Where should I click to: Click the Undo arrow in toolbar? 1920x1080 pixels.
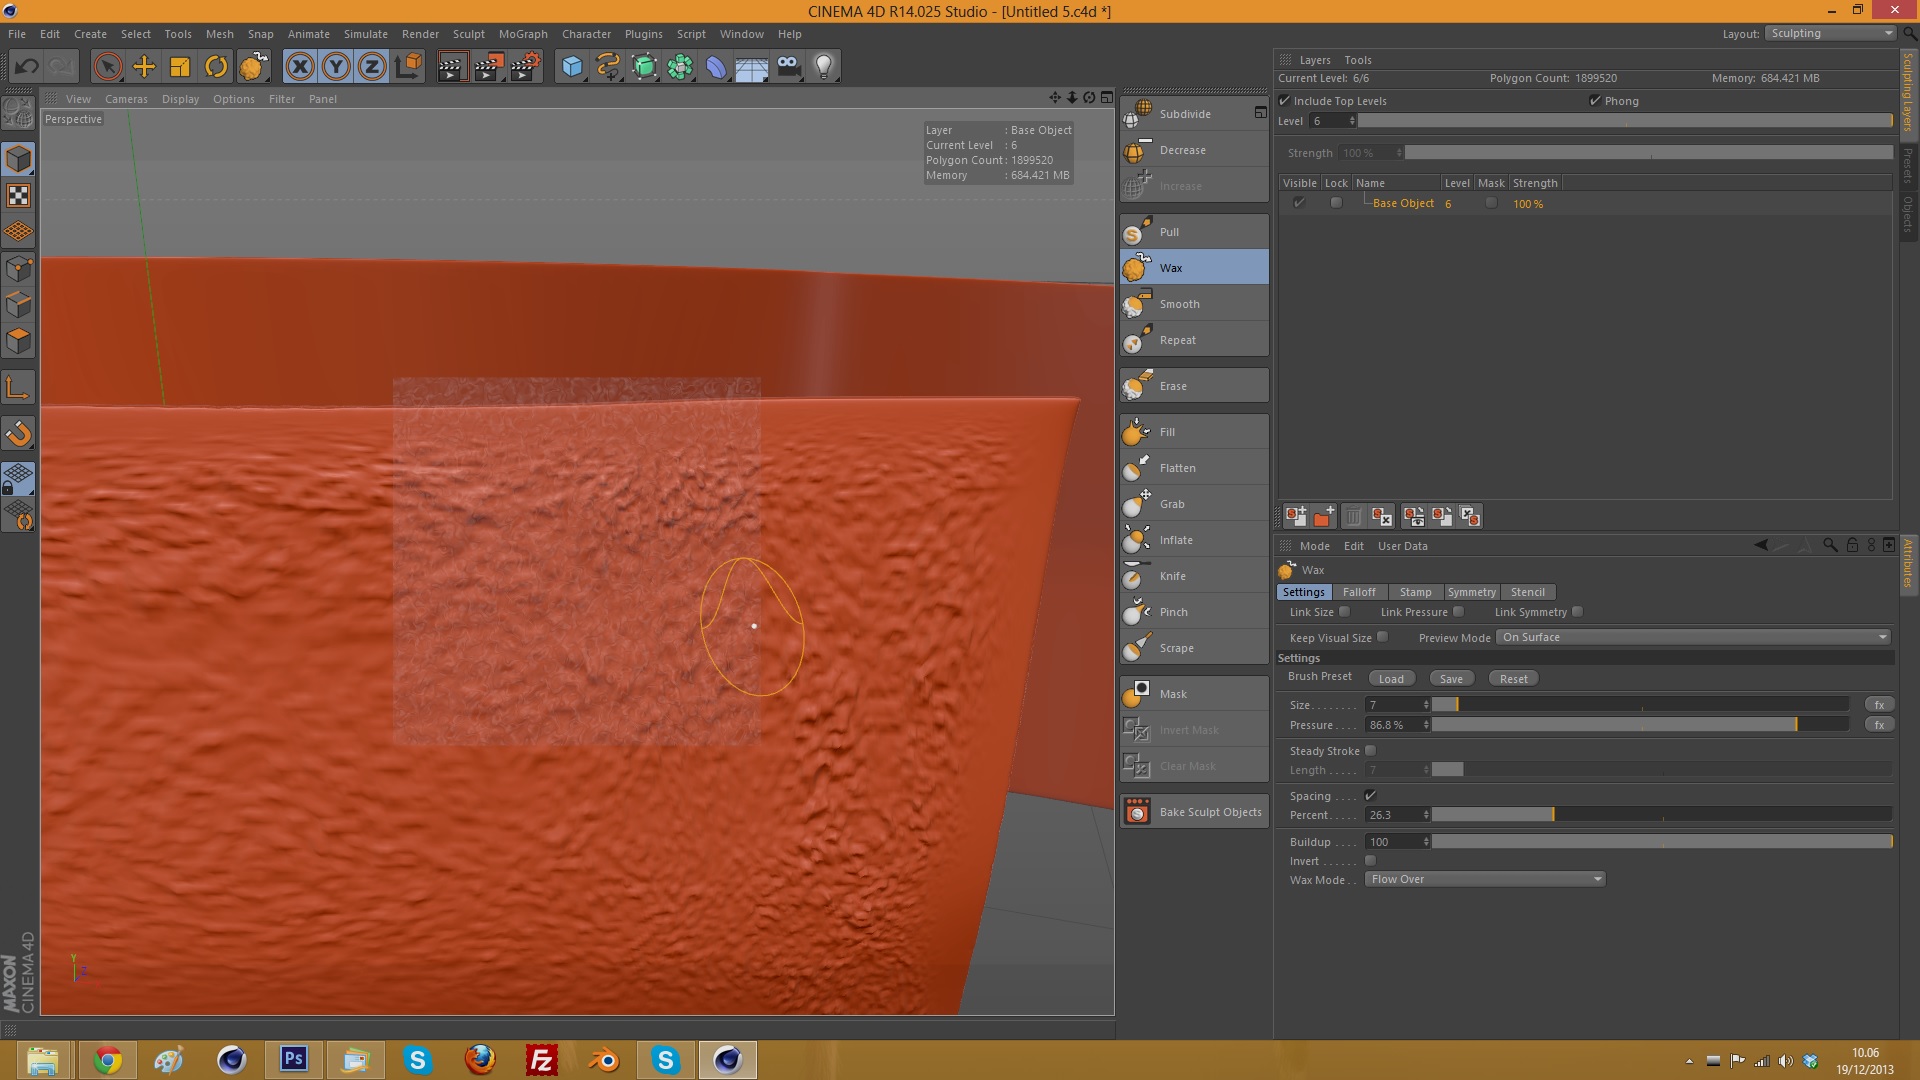click(27, 67)
